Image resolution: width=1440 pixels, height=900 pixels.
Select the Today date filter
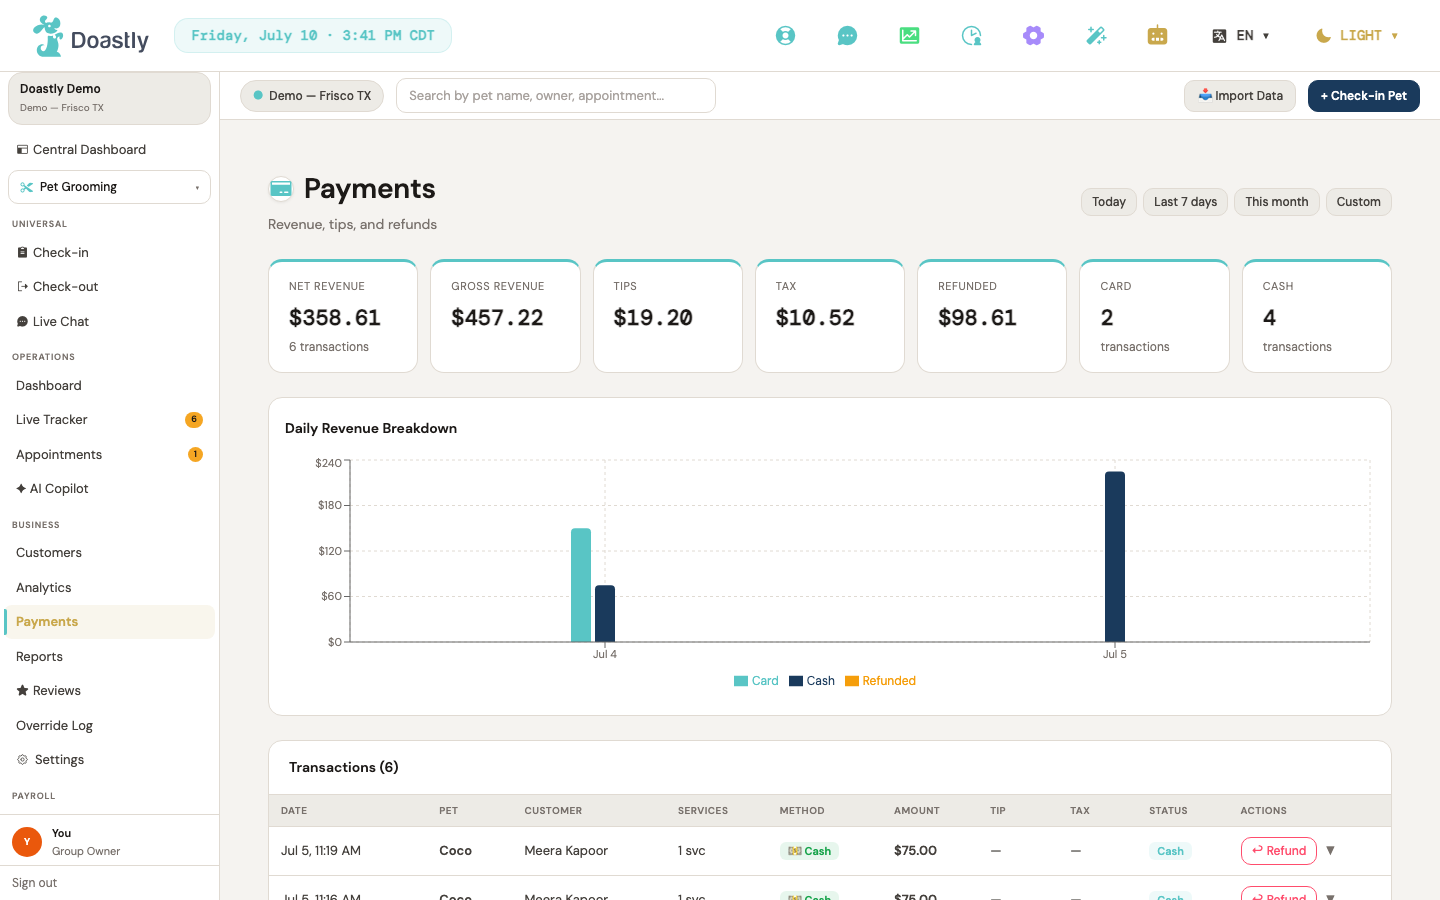pos(1109,202)
